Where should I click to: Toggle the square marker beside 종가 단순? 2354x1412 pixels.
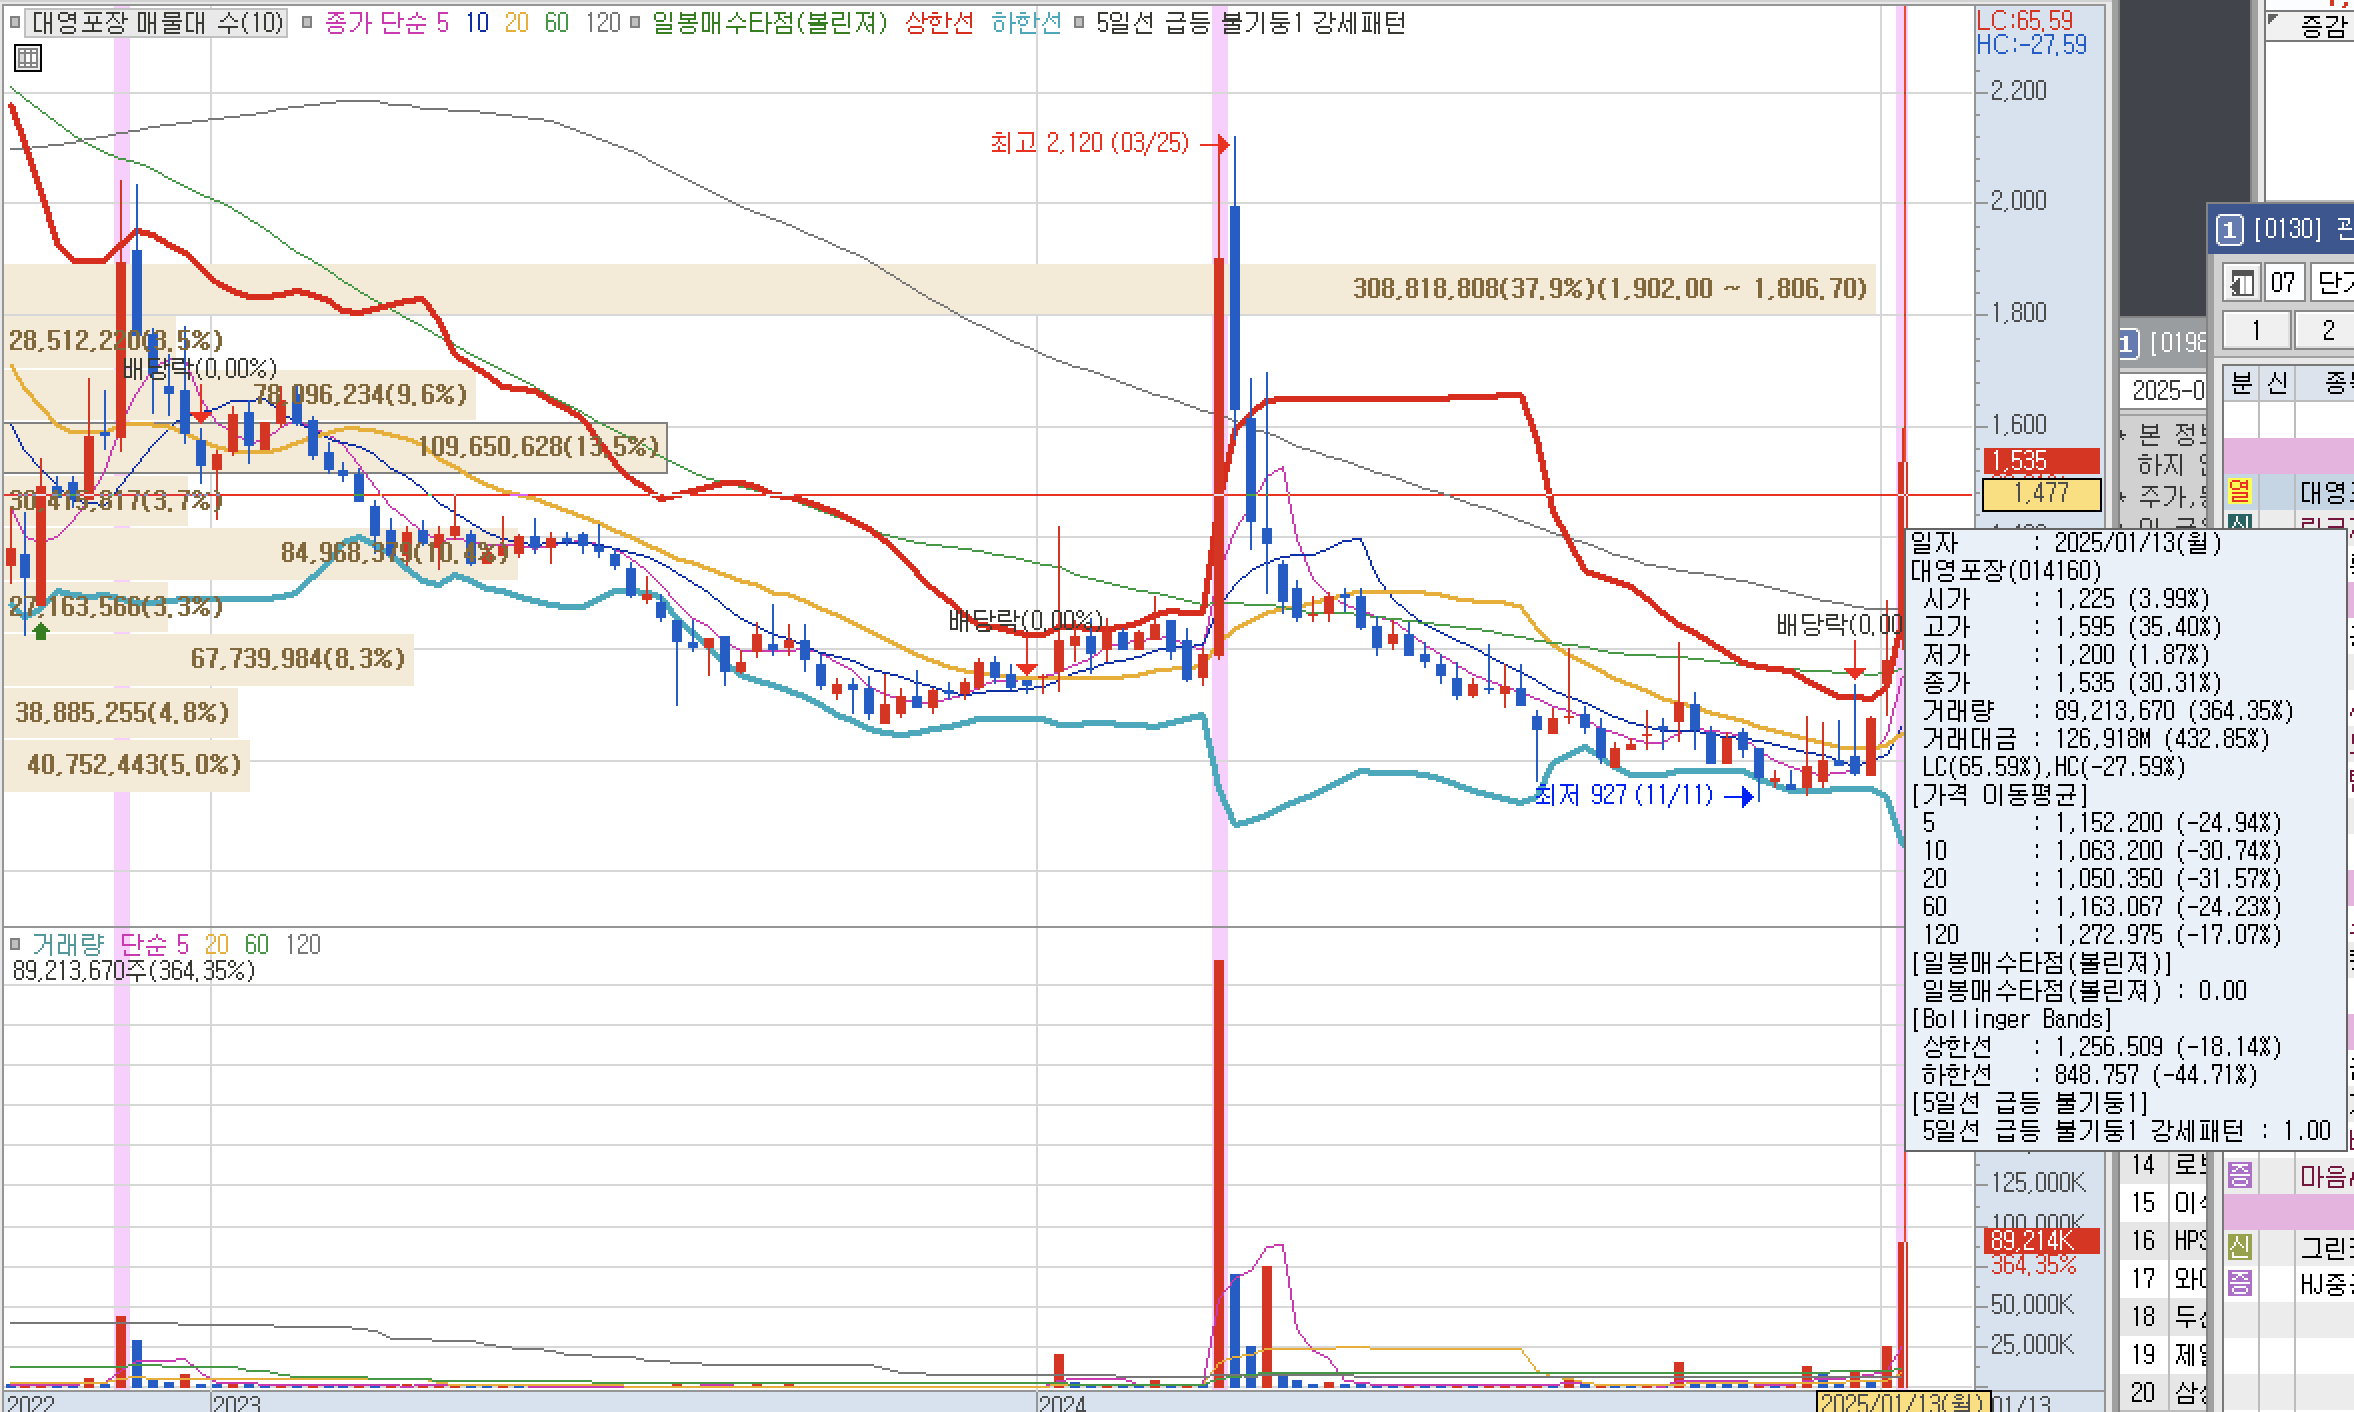[307, 22]
